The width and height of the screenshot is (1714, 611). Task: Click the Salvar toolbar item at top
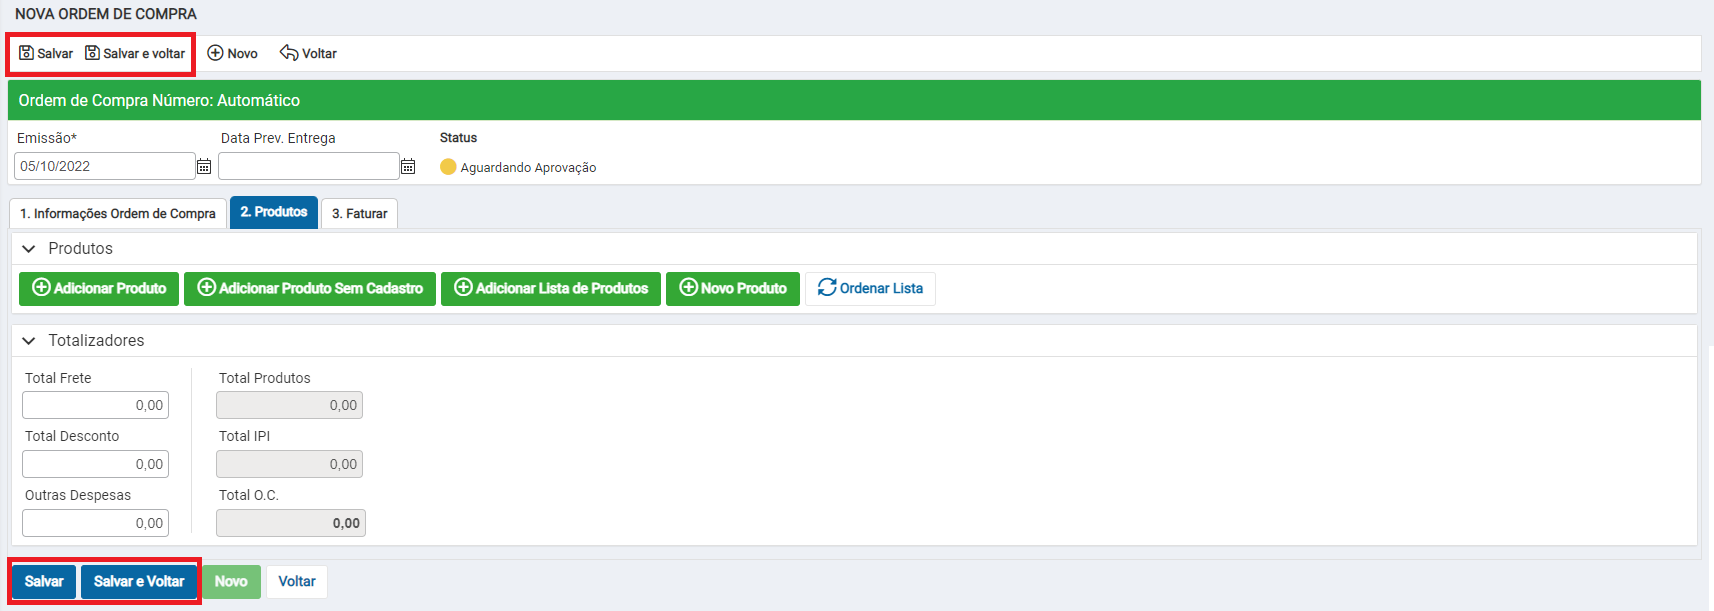pos(46,53)
